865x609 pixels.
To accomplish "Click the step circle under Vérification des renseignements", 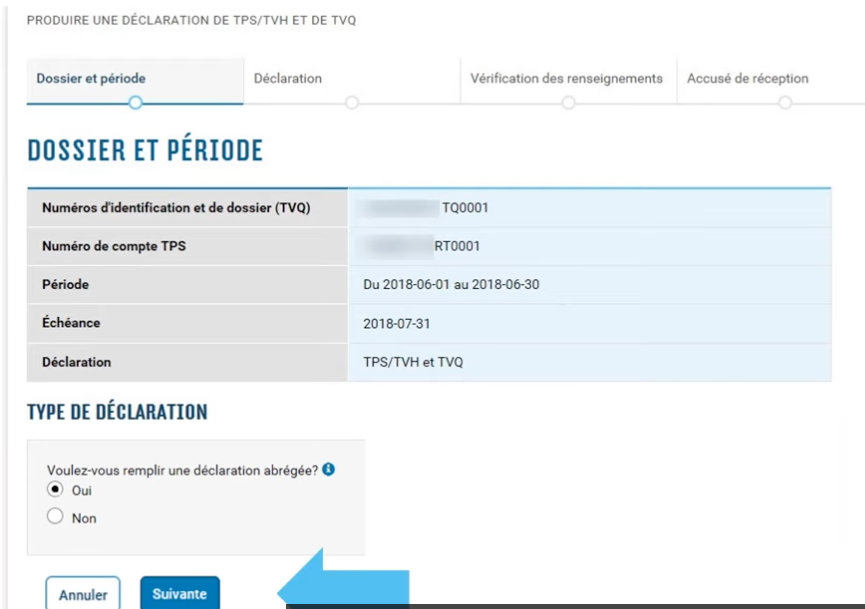I will point(568,102).
